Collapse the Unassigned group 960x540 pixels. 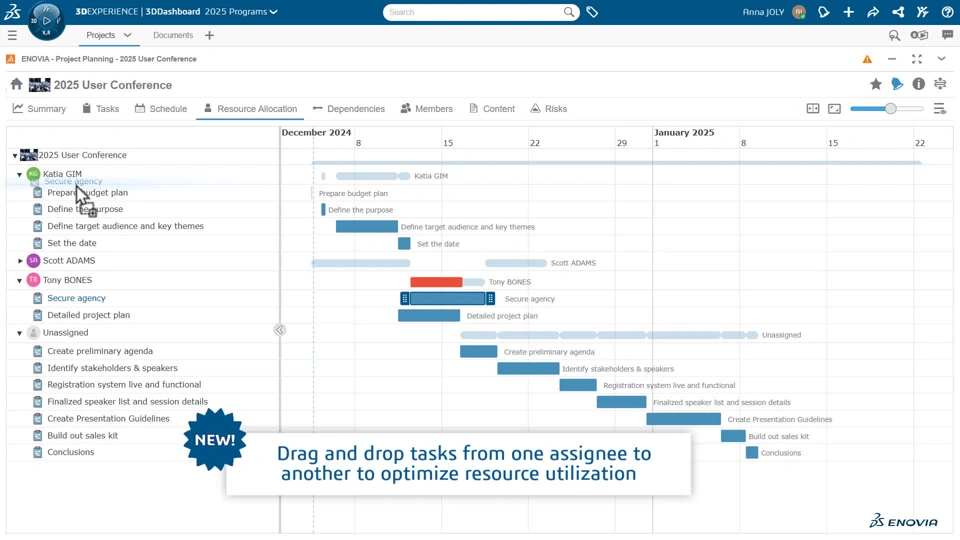click(x=20, y=333)
